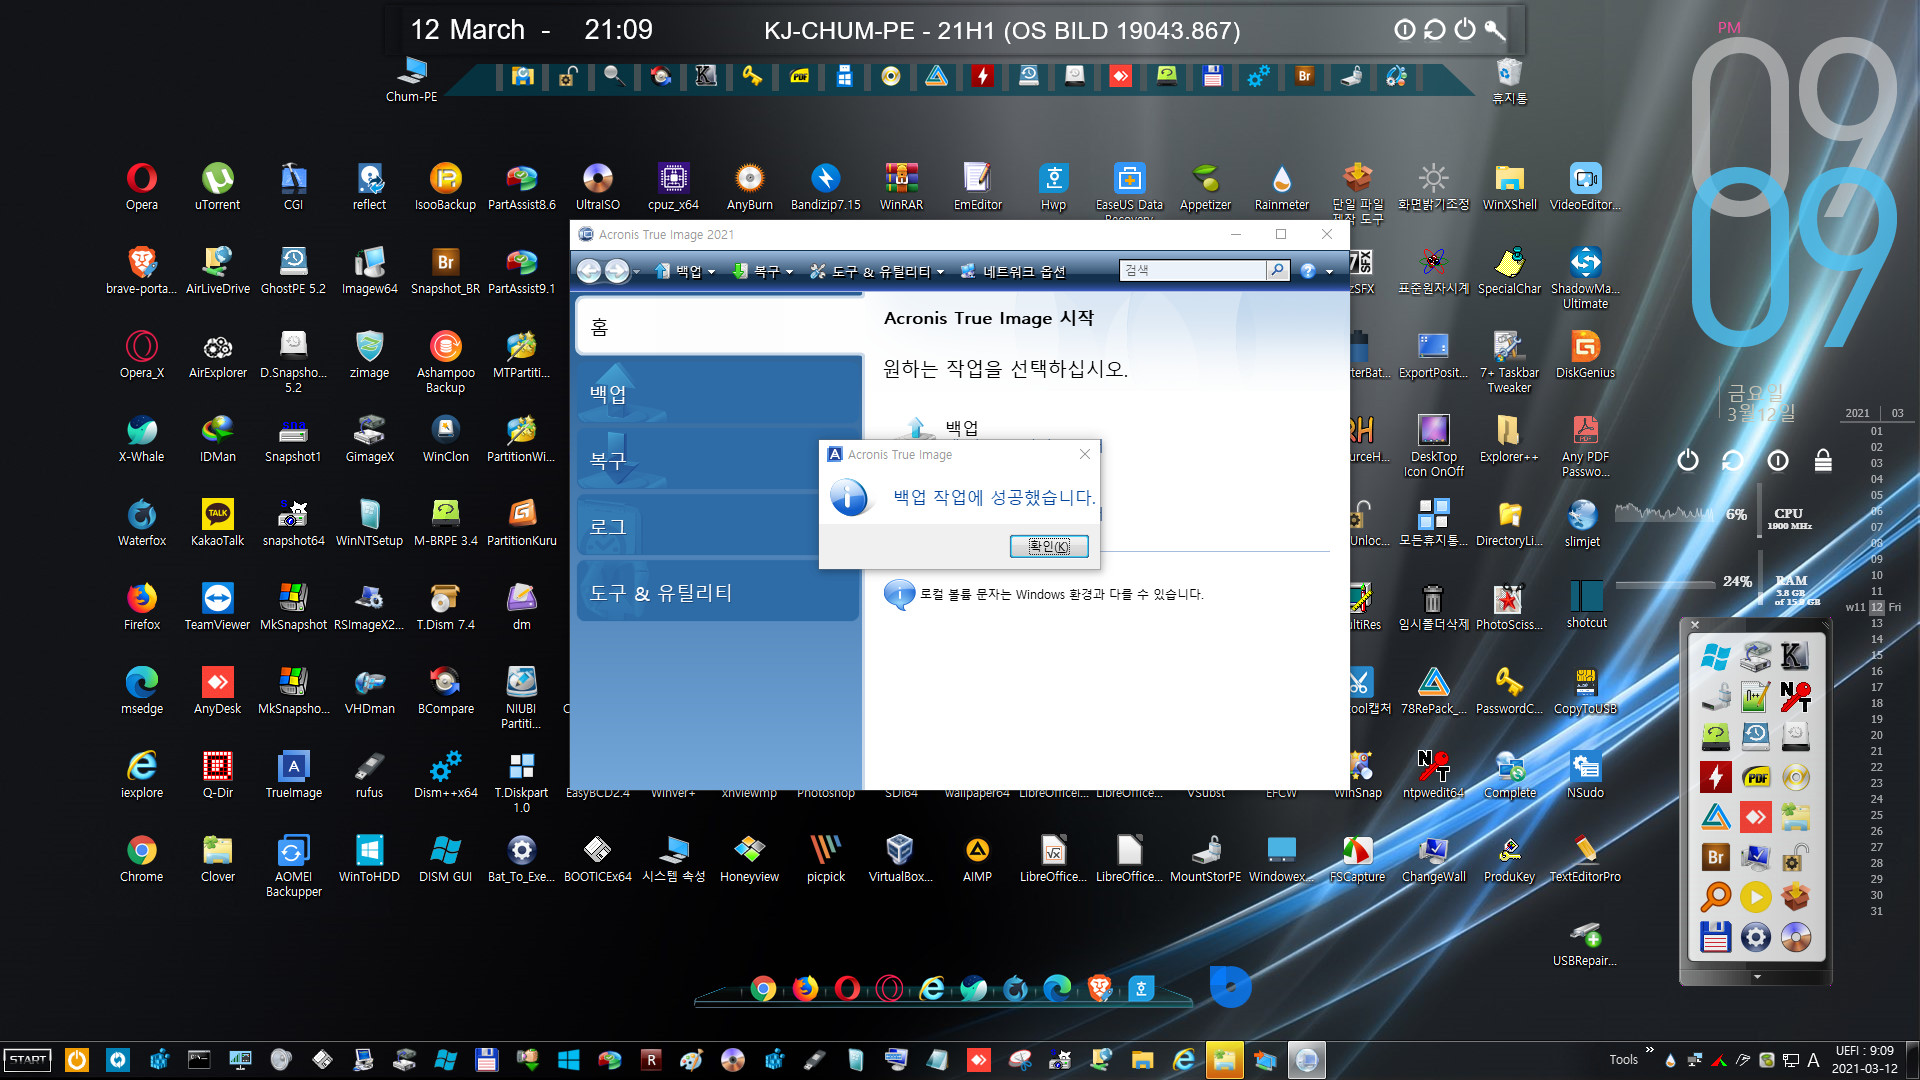Open the WinRAR desktop icon
This screenshot has width=1920, height=1080.
pyautogui.click(x=901, y=186)
